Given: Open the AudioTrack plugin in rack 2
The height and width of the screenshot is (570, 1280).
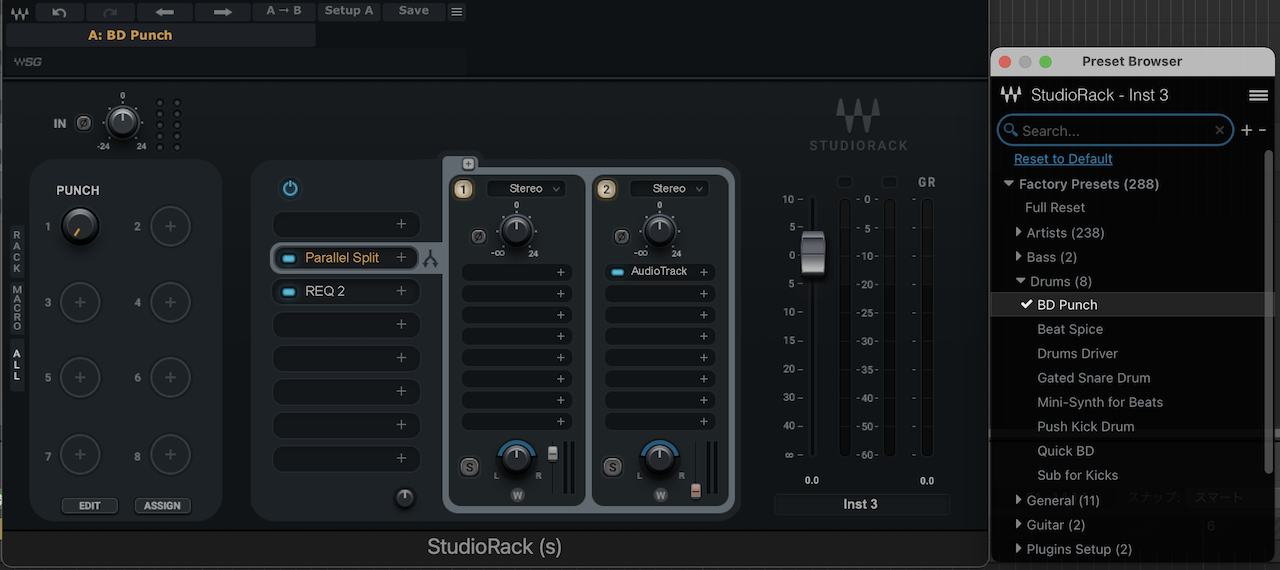Looking at the screenshot, I should (659, 272).
